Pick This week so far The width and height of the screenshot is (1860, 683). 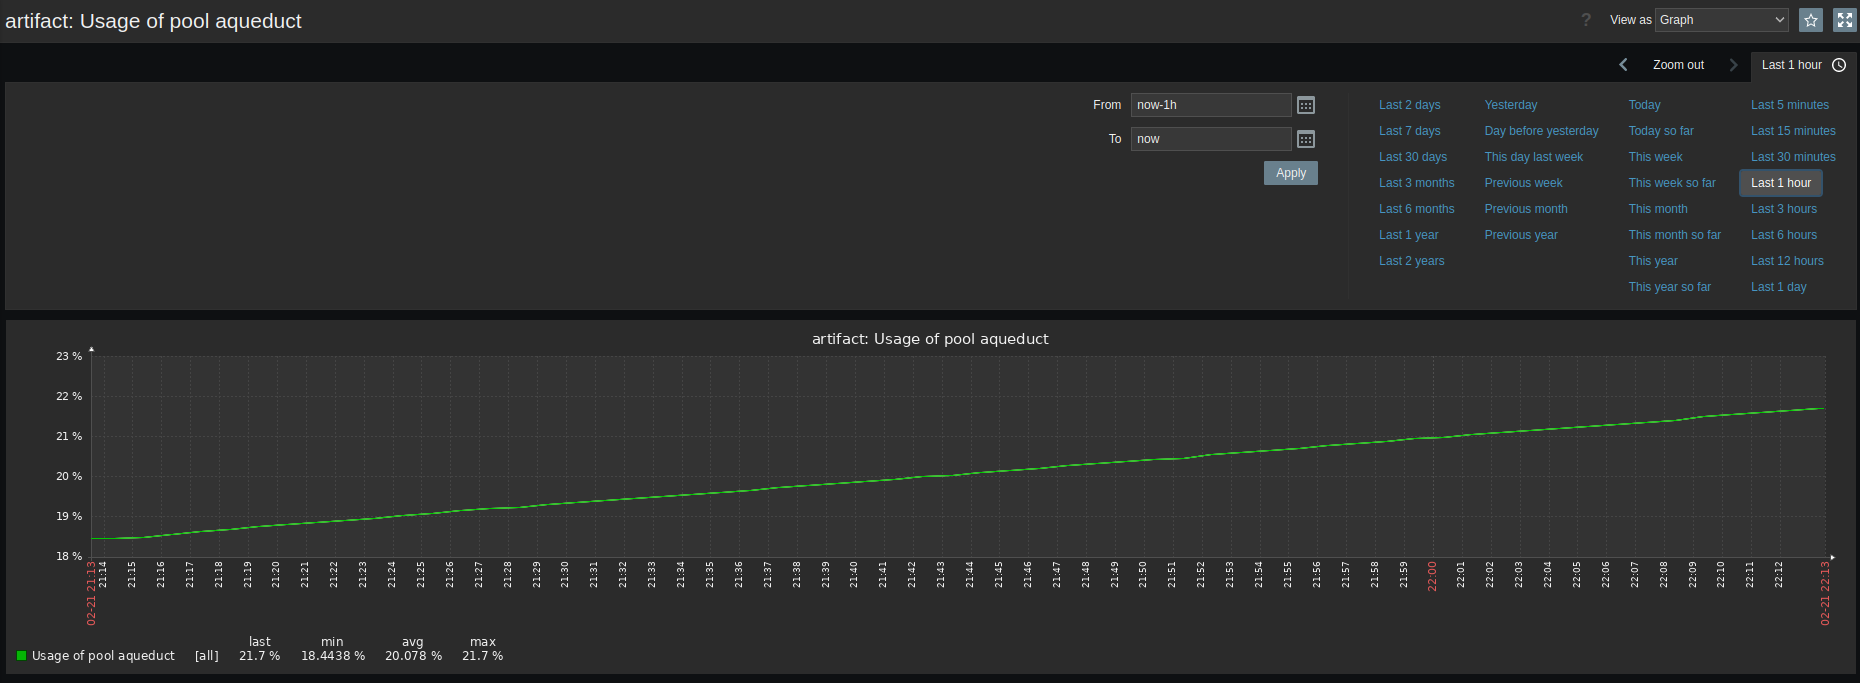pos(1672,183)
